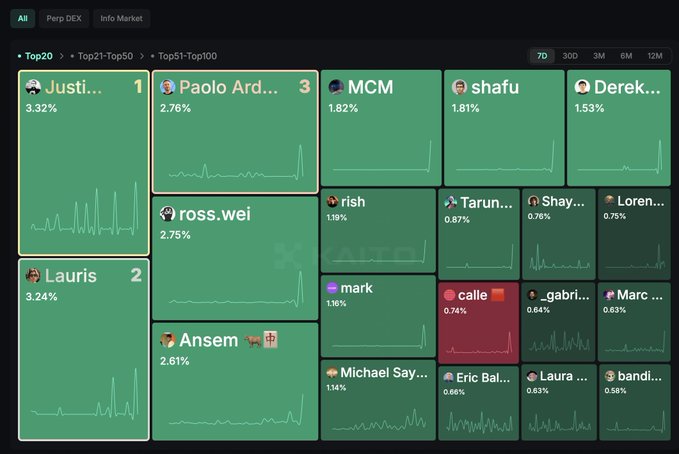Click the 2.75% value in ross.wei tile
Viewport: 679px width, 454px height.
[x=175, y=235]
